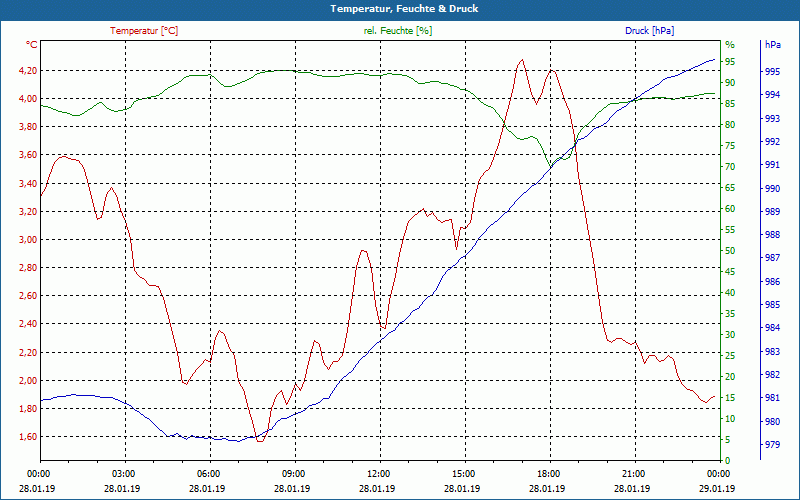Click the blue "987" pressure axis value
800x500 pixels.
point(772,258)
